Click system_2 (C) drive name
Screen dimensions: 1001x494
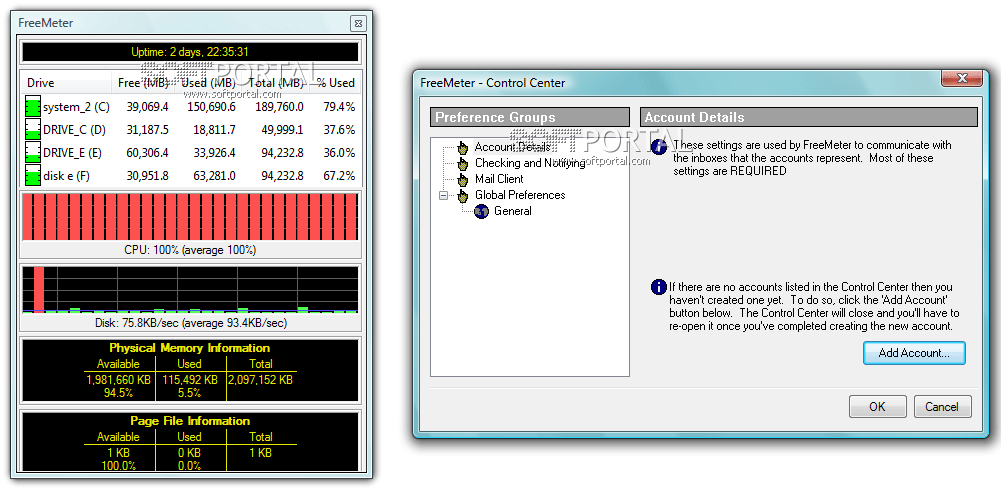[x=76, y=107]
